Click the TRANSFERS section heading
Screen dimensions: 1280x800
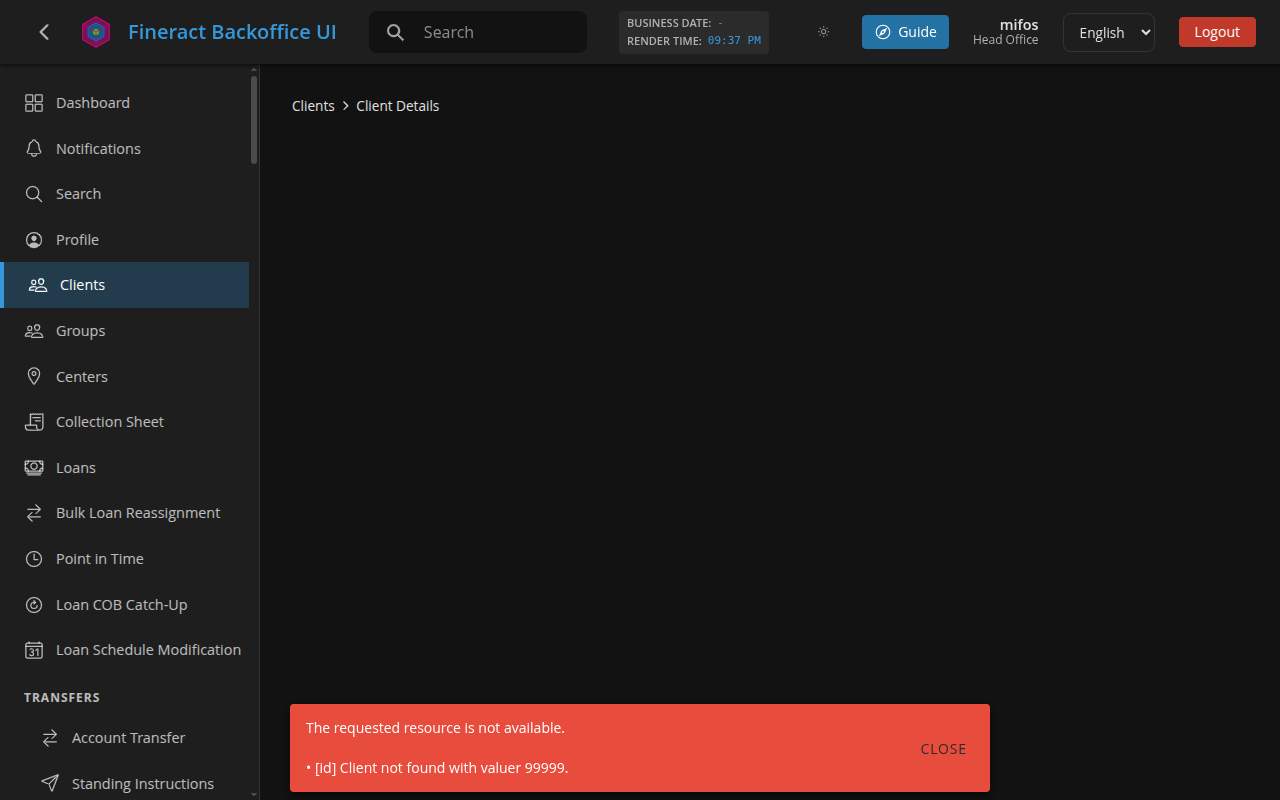[x=62, y=697]
